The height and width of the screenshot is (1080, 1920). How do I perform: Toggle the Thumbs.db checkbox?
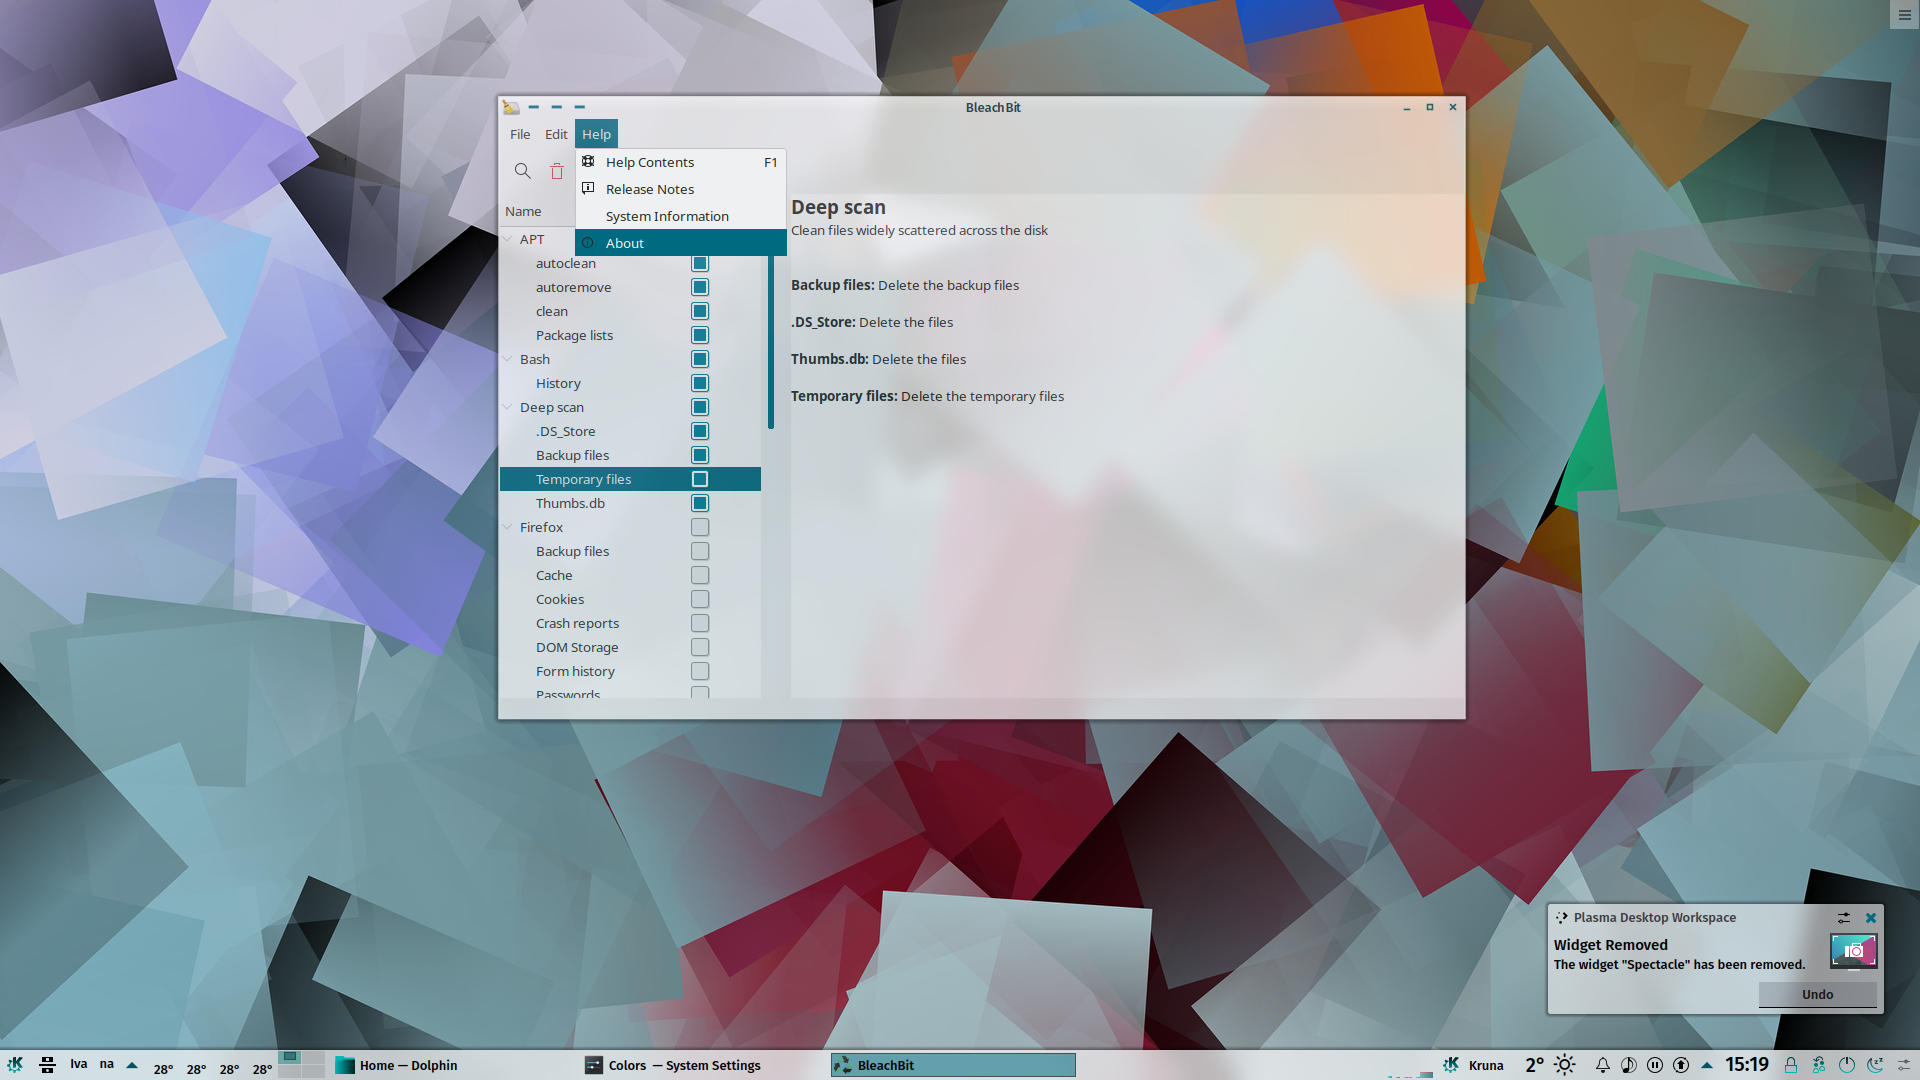click(x=700, y=503)
